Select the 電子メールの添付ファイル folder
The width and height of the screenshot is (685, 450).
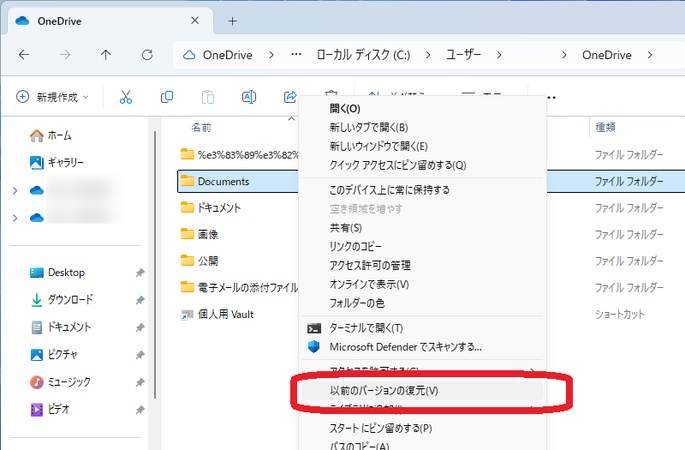point(239,287)
